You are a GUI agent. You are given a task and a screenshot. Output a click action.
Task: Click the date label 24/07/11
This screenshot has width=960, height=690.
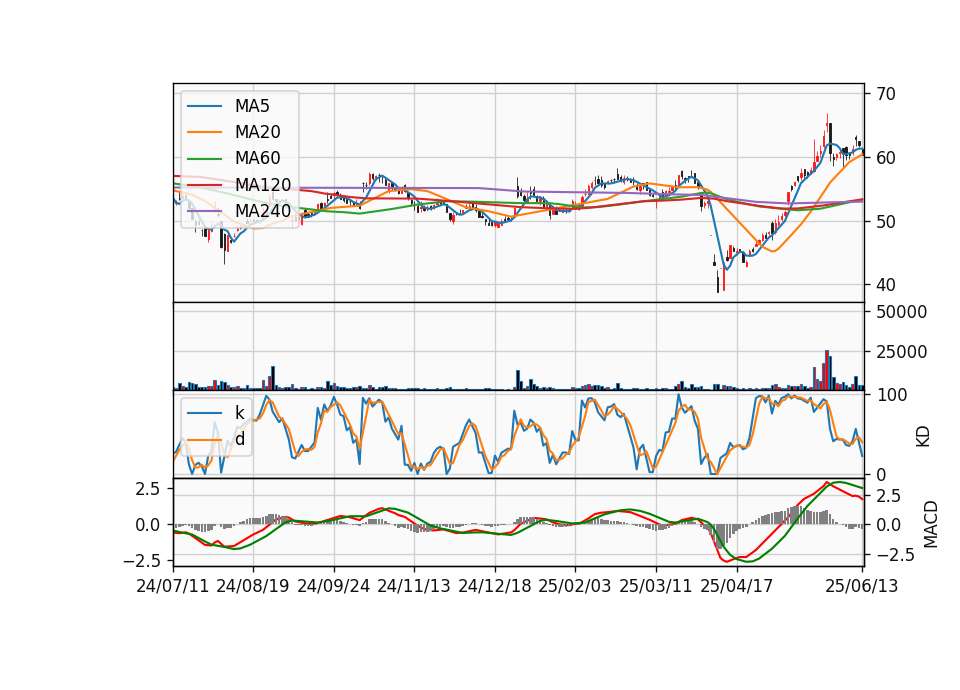click(173, 586)
